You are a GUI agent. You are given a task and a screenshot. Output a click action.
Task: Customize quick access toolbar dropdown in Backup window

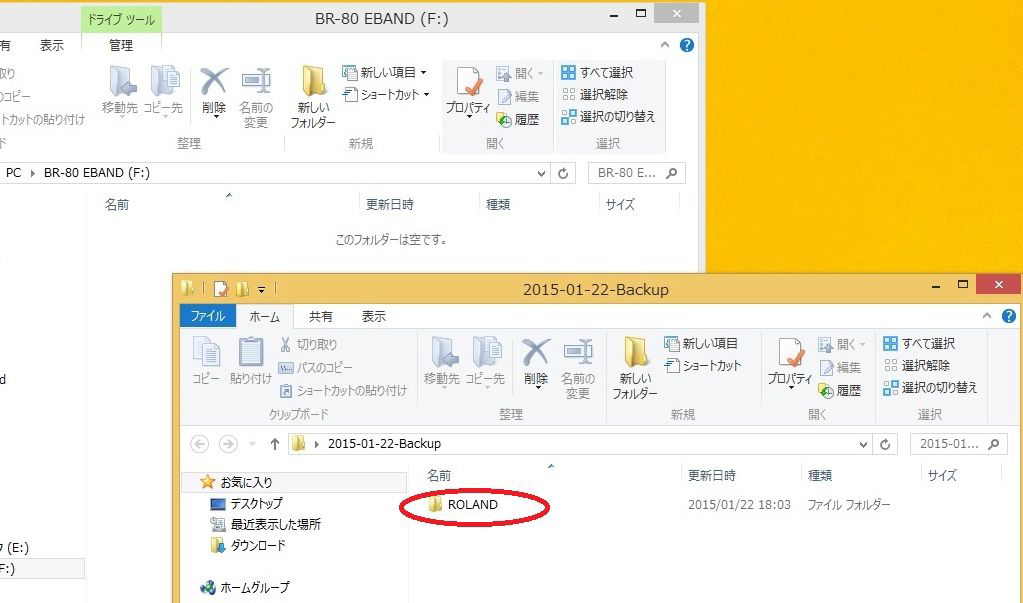[x=261, y=288]
